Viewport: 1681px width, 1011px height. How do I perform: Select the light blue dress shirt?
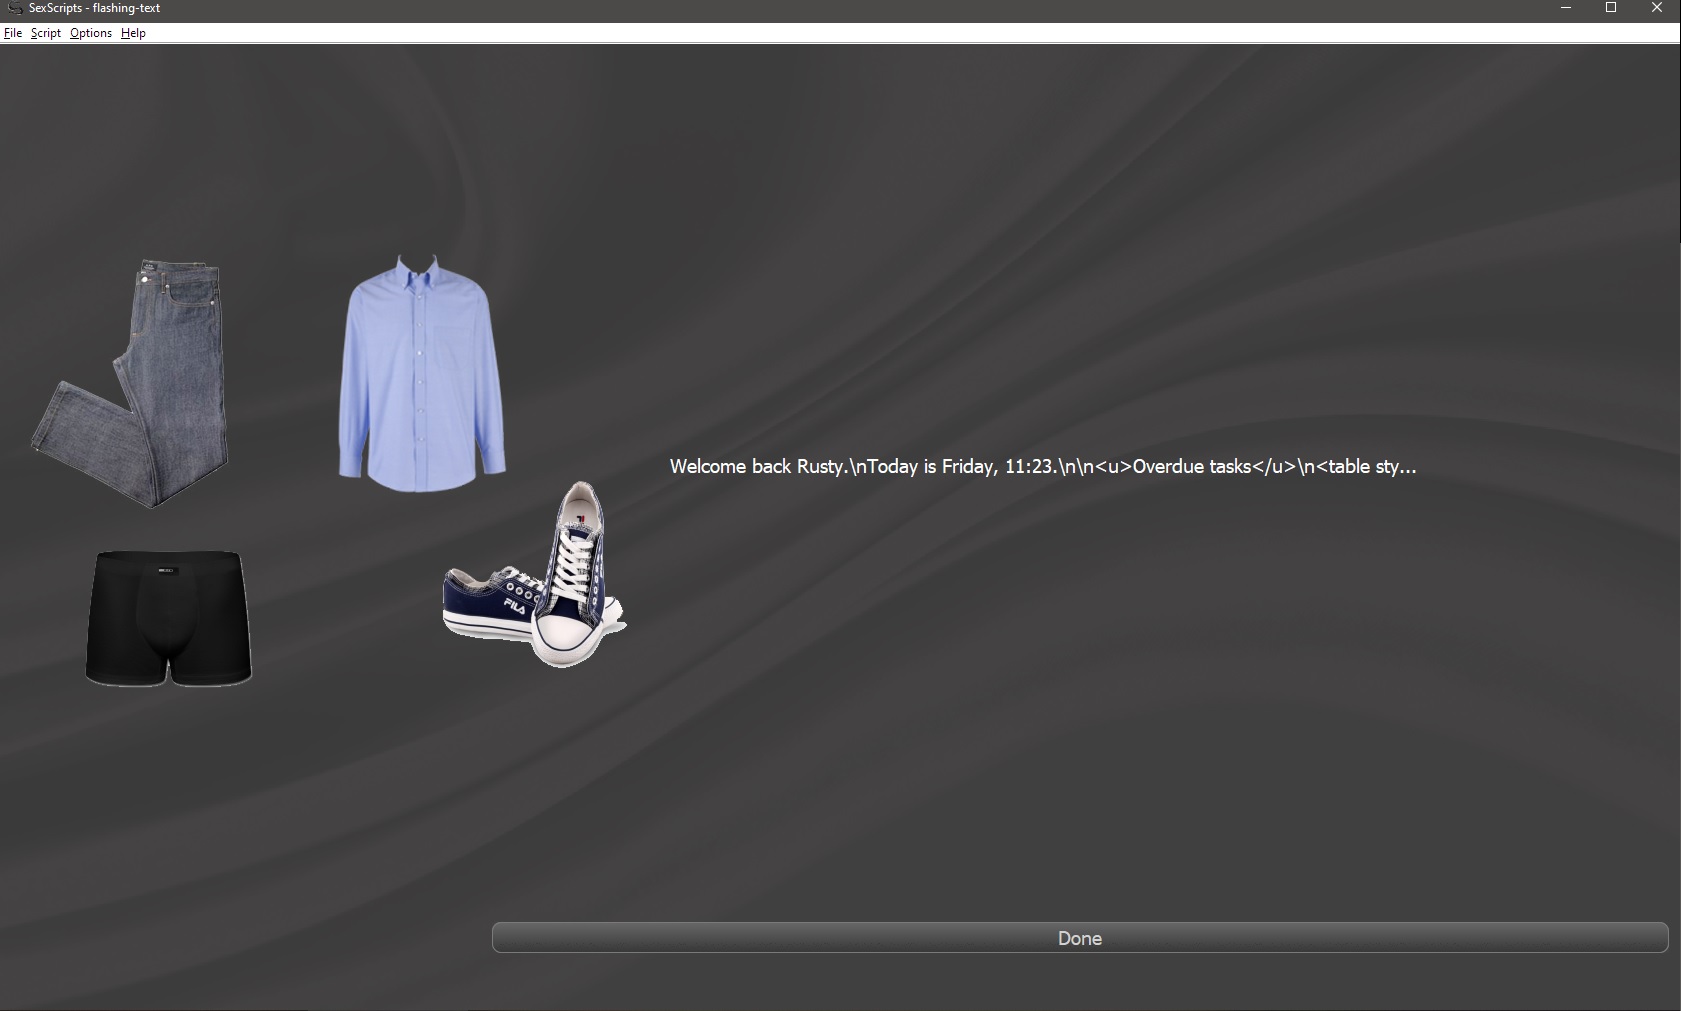click(x=421, y=380)
